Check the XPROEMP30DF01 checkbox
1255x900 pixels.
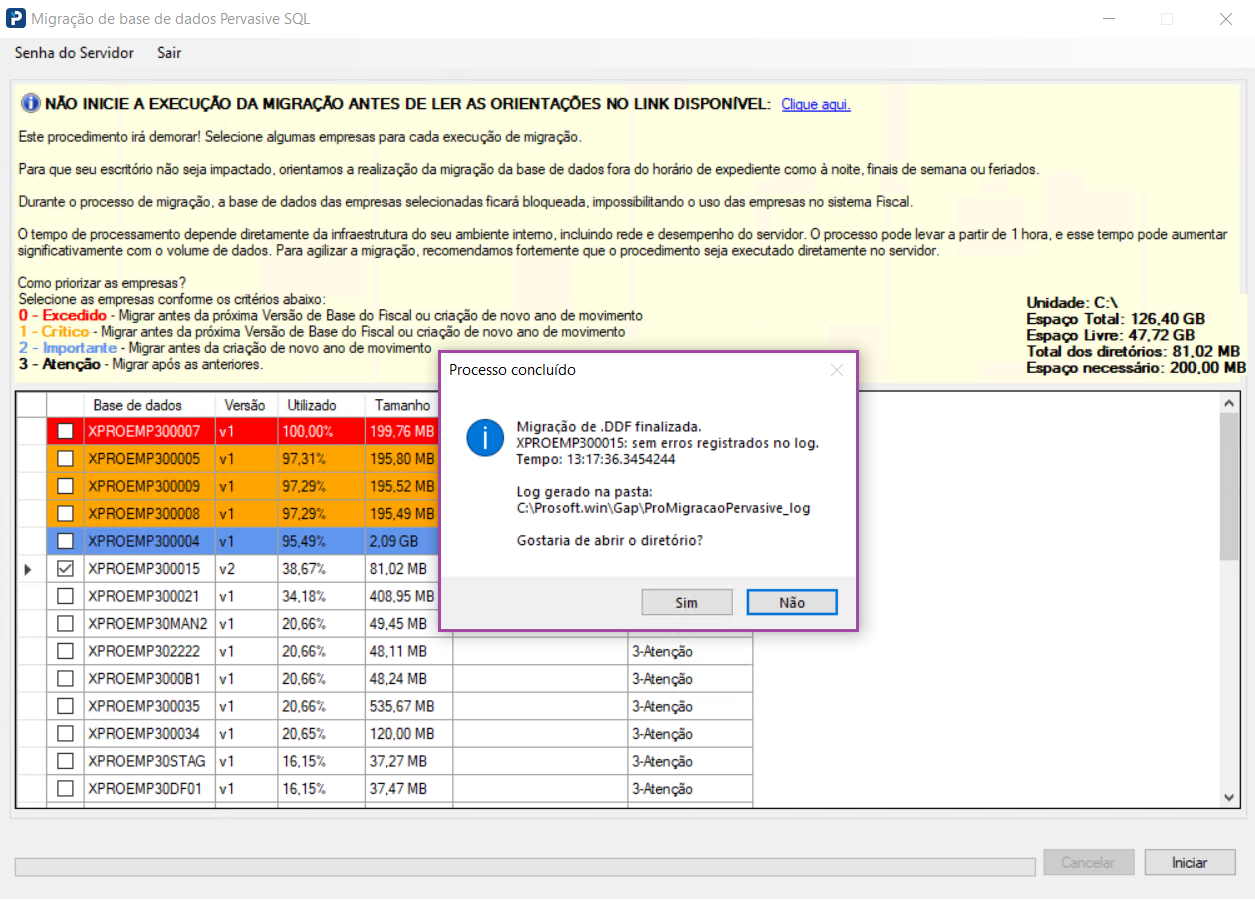pos(65,789)
